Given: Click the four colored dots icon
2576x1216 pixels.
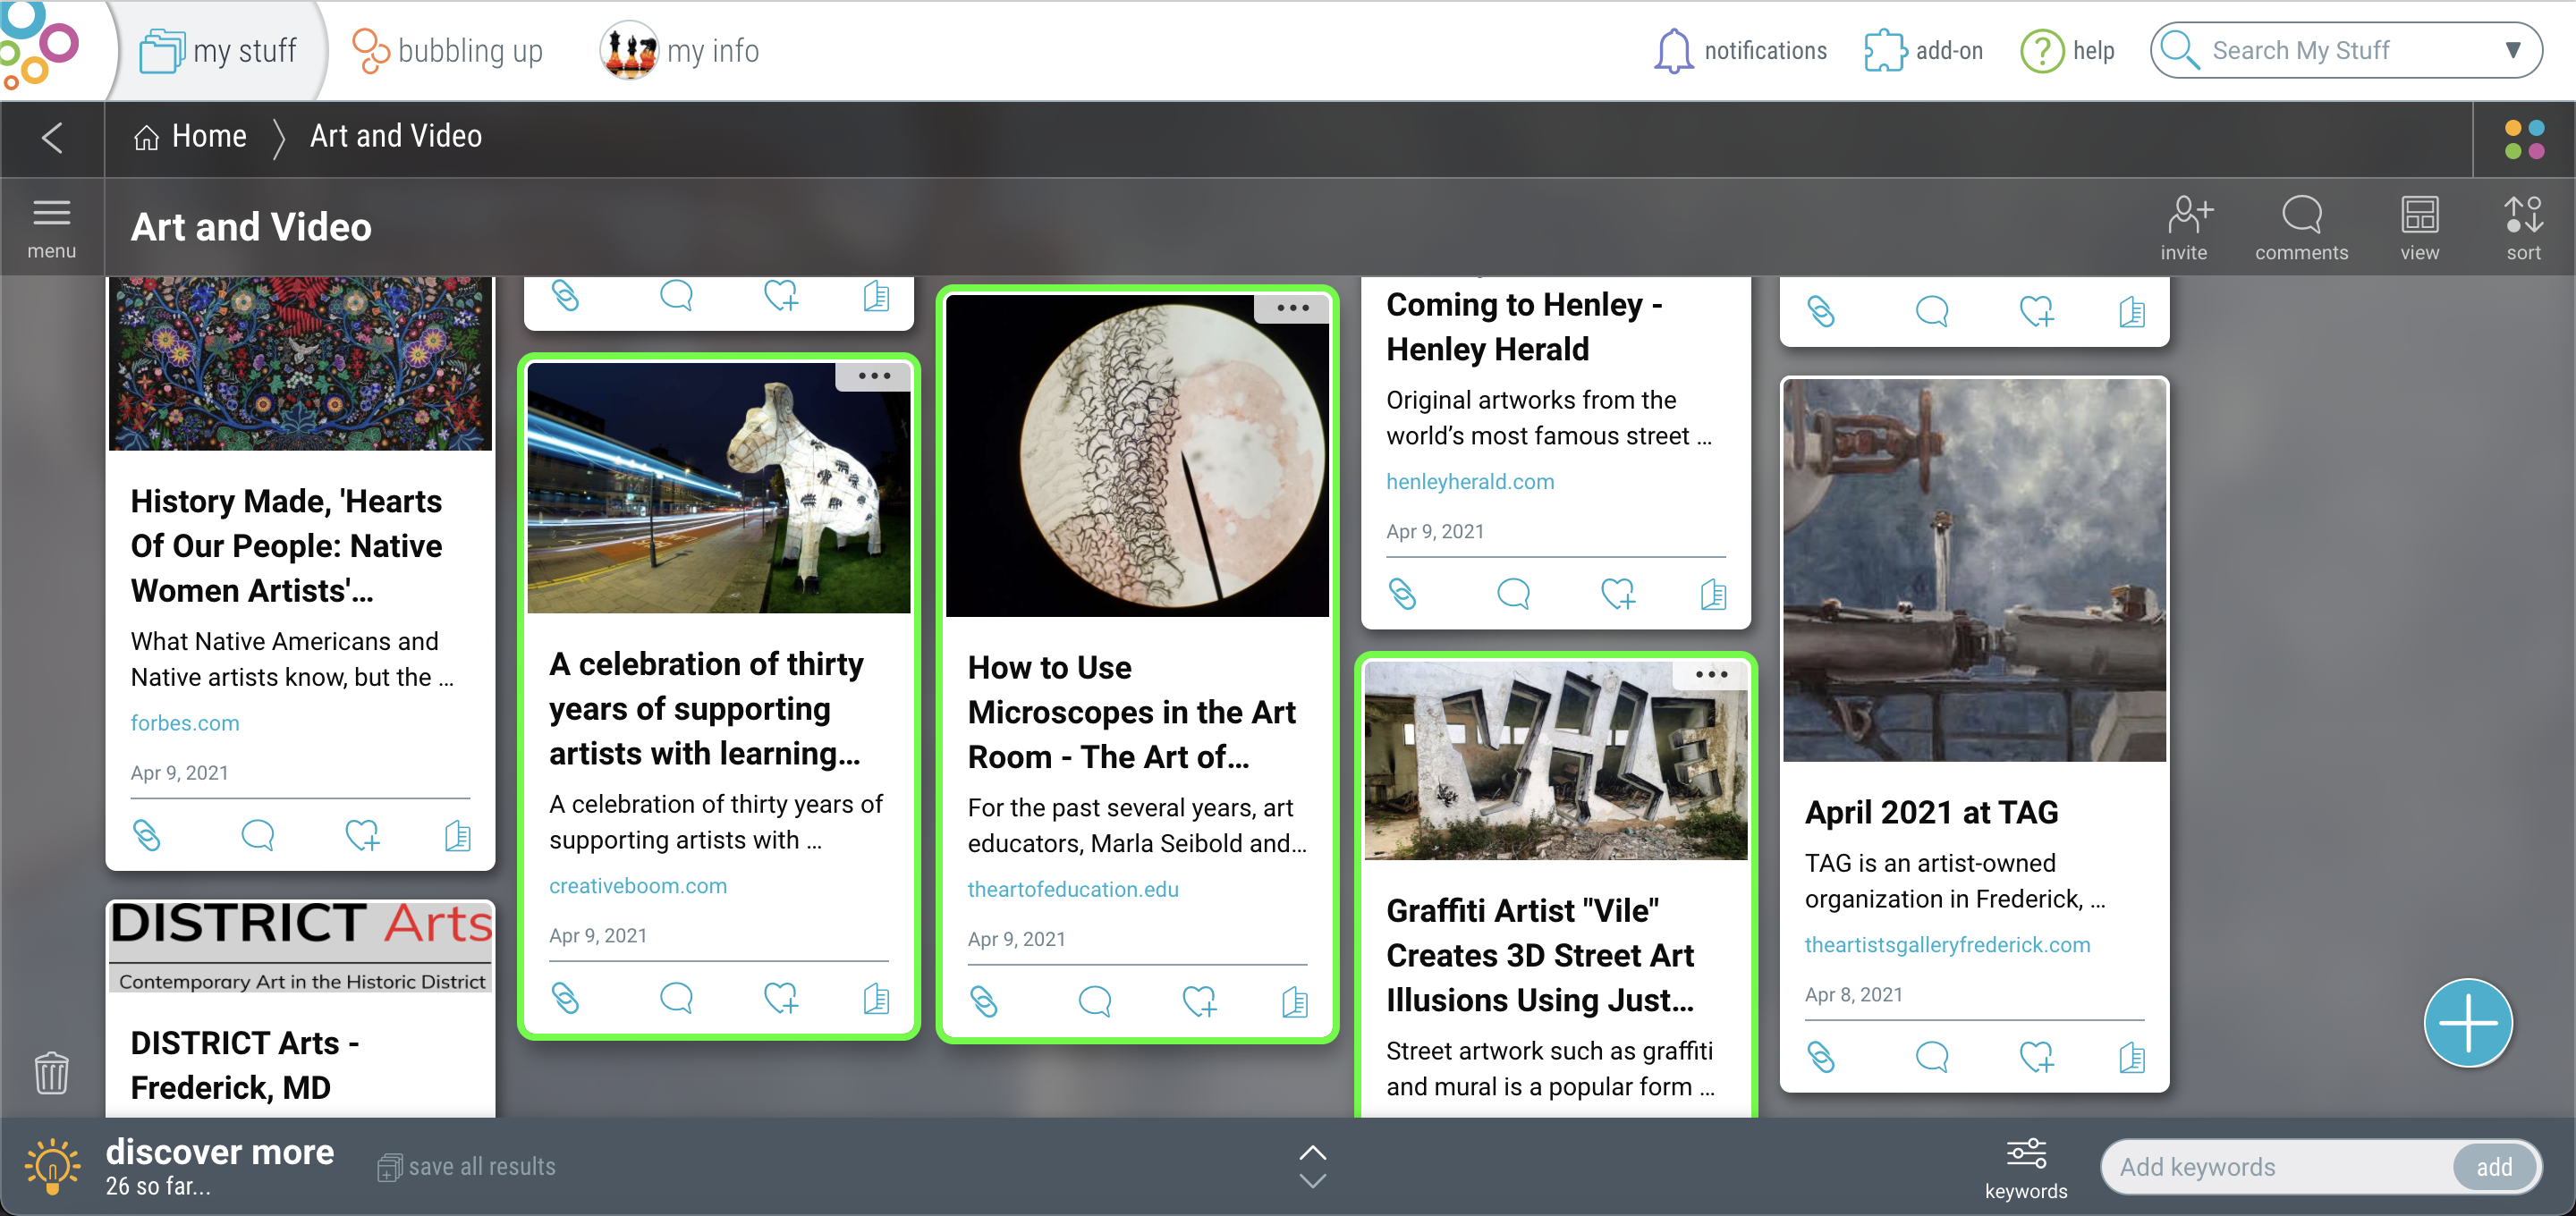Looking at the screenshot, I should (x=2524, y=139).
